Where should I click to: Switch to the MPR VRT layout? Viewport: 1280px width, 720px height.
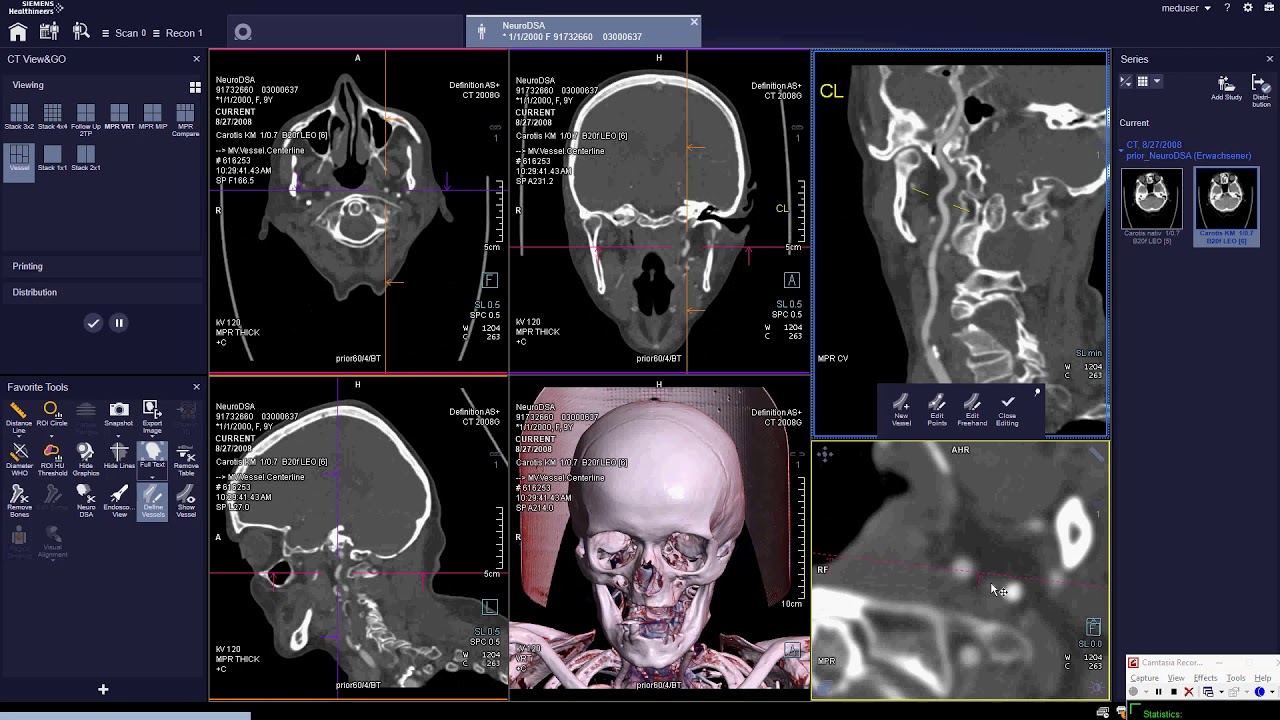119,118
